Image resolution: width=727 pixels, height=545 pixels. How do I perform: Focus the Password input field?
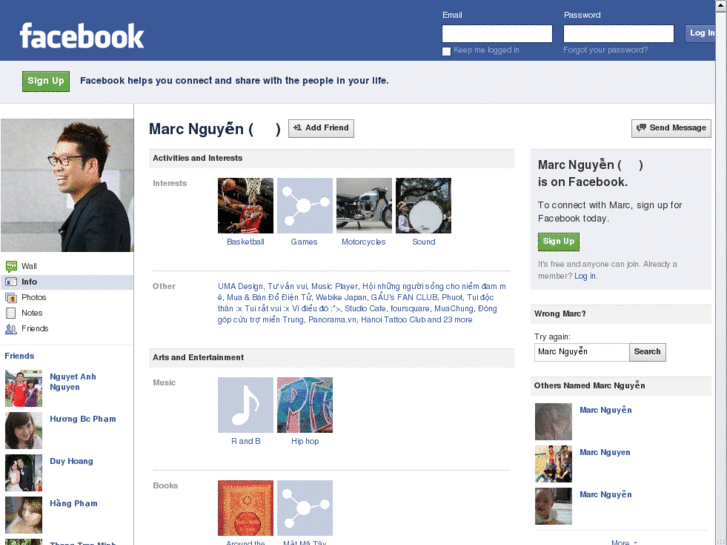coord(619,33)
